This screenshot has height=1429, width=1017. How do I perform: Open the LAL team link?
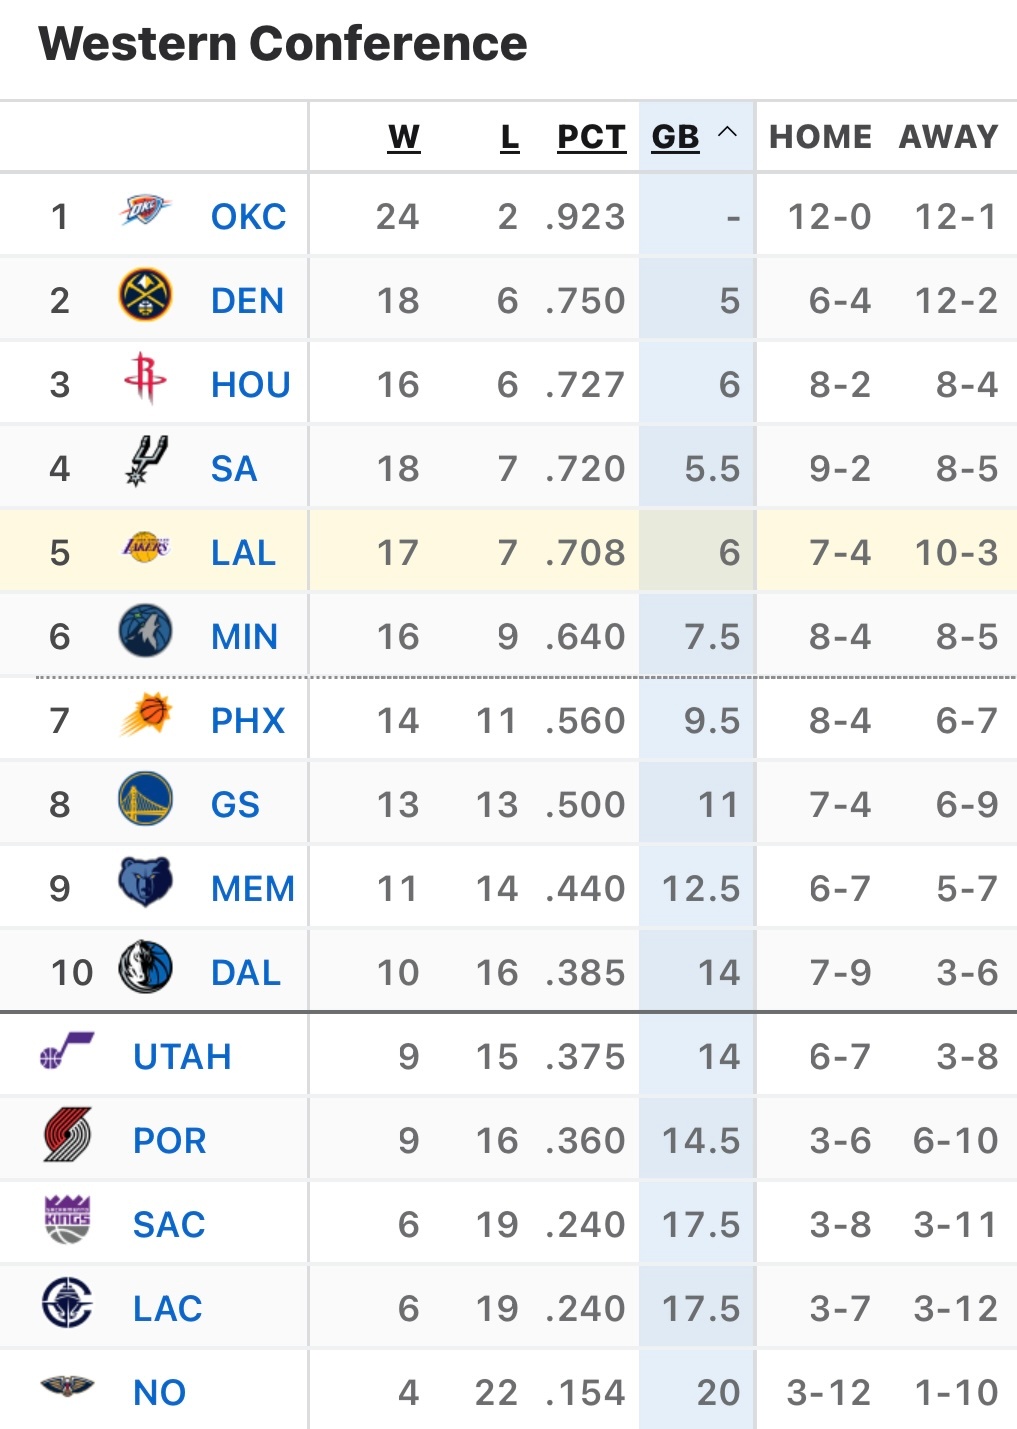click(243, 552)
